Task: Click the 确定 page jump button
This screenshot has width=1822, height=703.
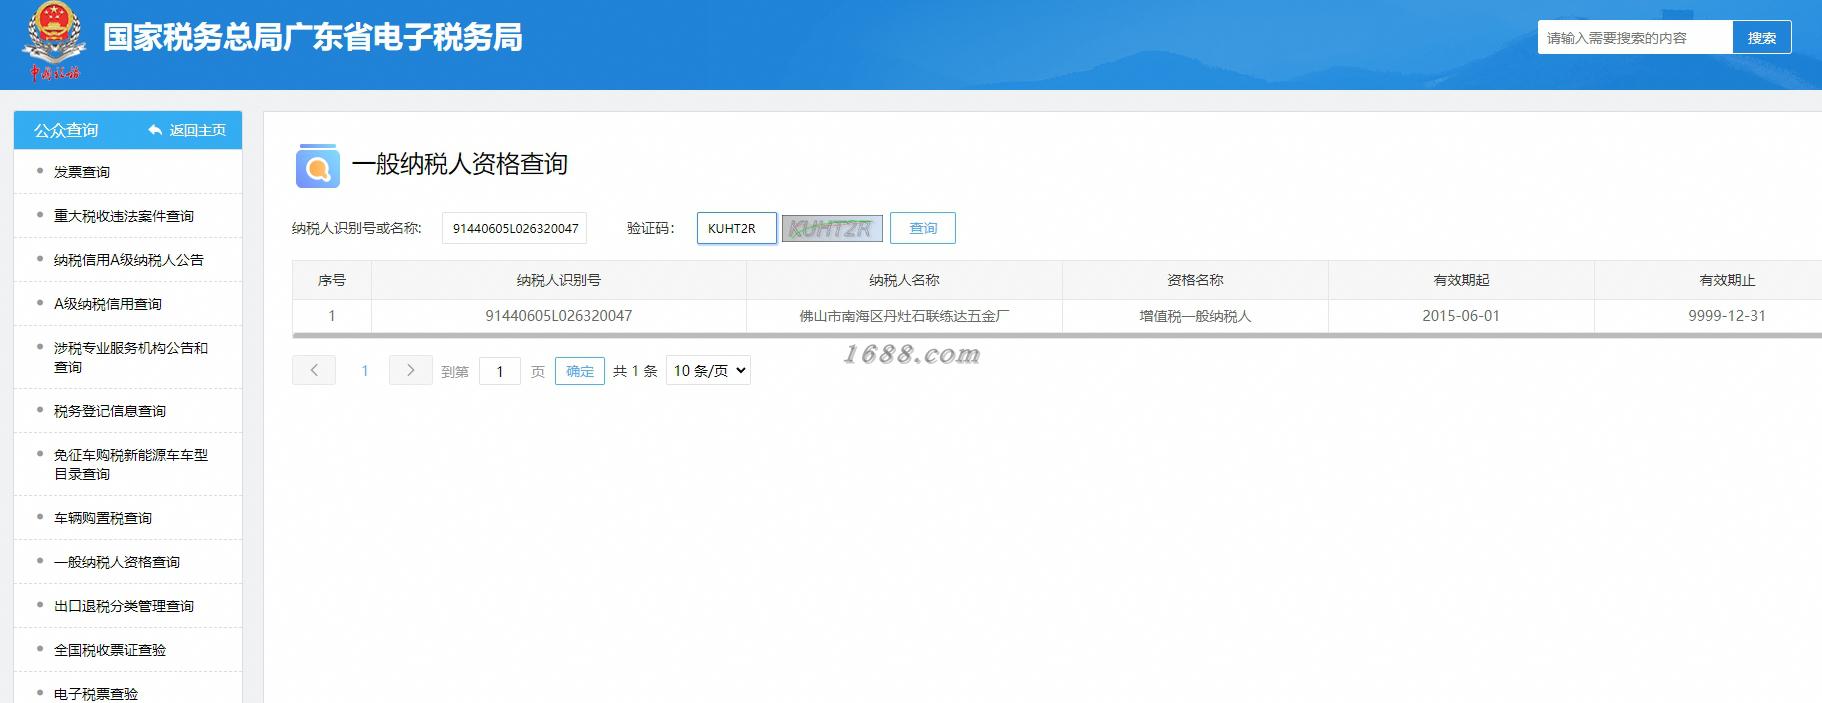Action: (580, 371)
